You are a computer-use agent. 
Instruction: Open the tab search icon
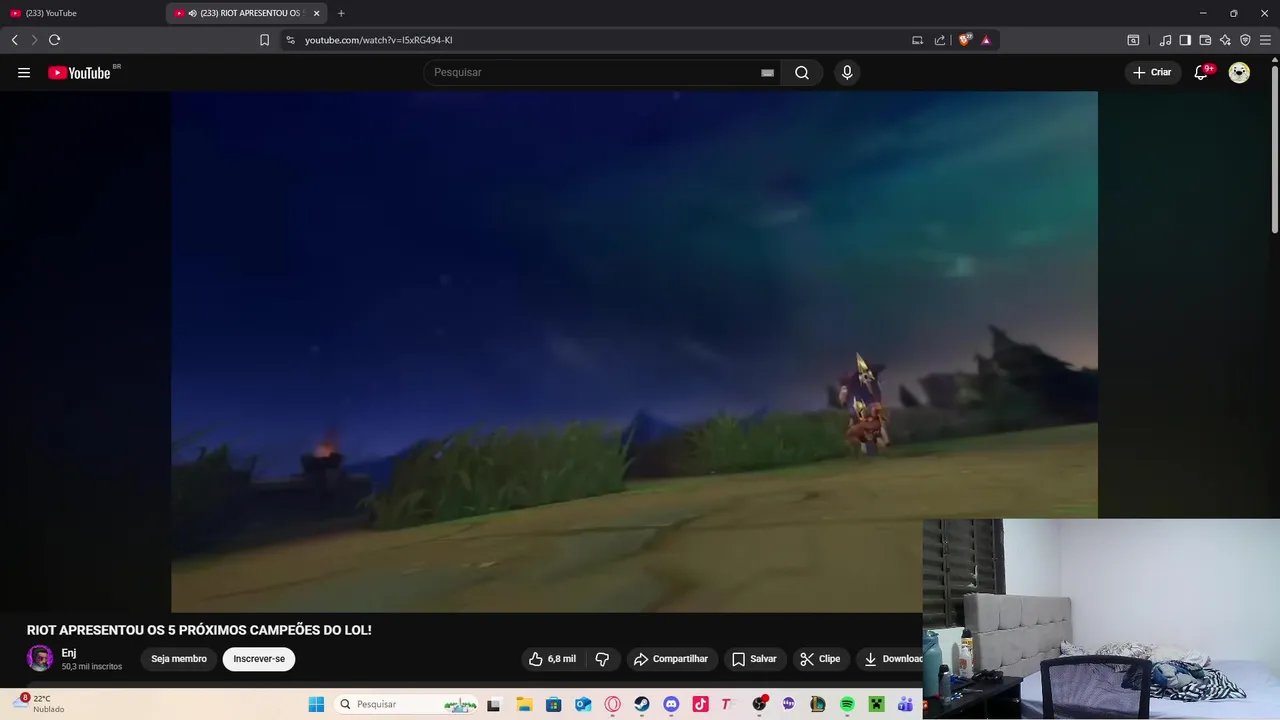pos(1133,40)
